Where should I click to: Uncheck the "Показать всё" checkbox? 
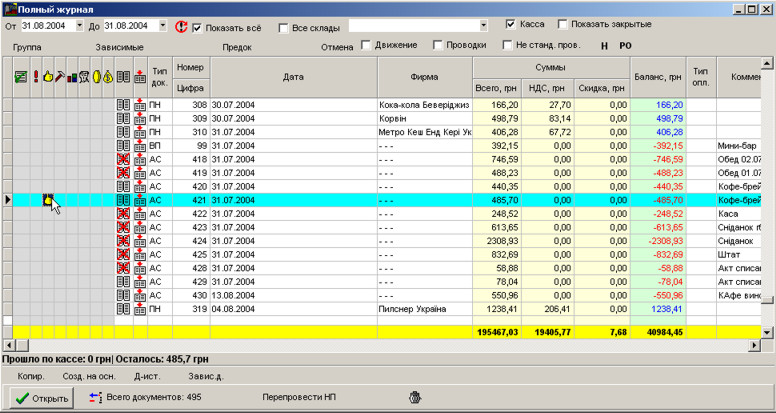click(196, 26)
